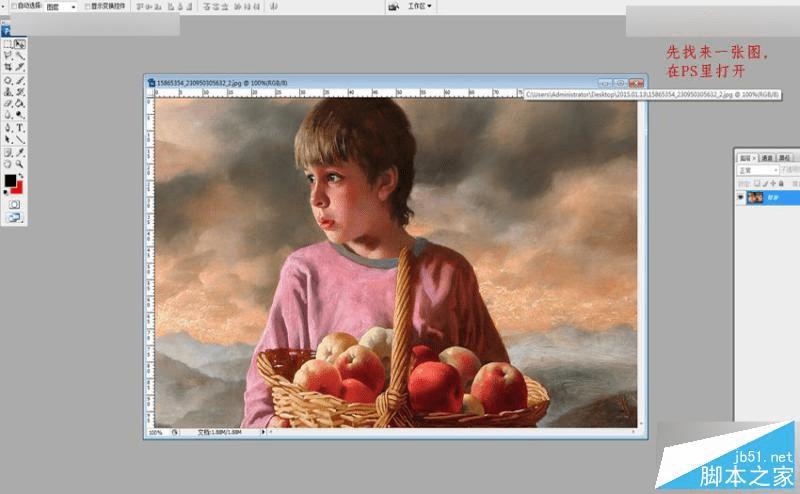
Task: Switch to the 路径 paths tab
Action: pyautogui.click(x=784, y=158)
